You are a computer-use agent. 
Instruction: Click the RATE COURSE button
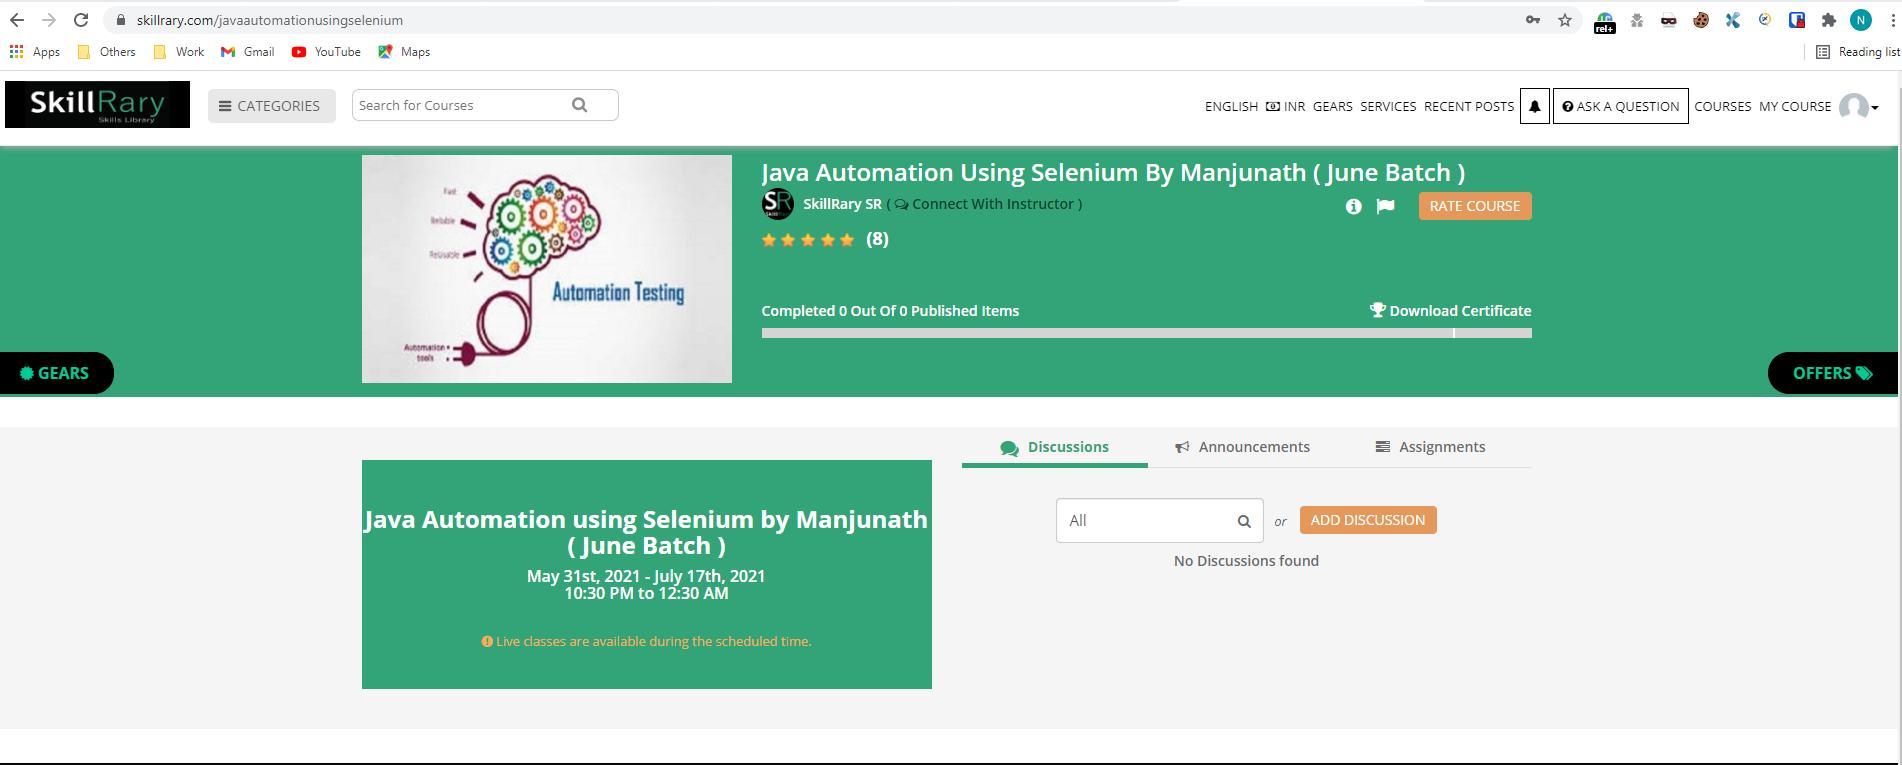pyautogui.click(x=1475, y=206)
